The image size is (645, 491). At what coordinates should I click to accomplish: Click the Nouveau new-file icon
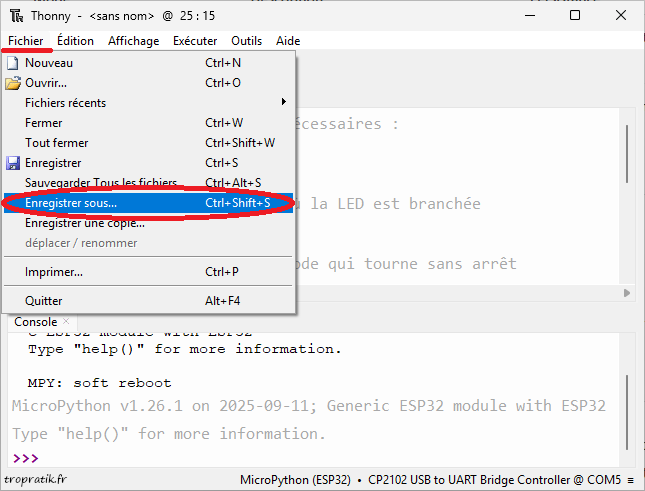click(13, 63)
